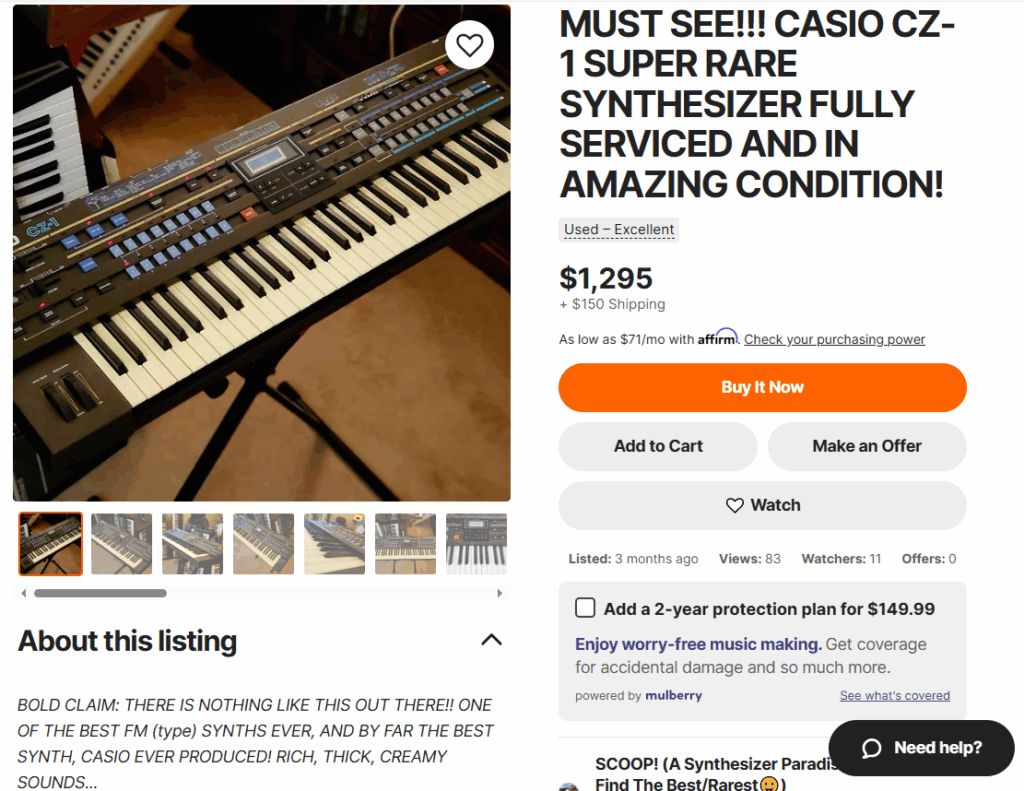Enable the 2-year protection plan checkbox
This screenshot has height=791, width=1024.
tap(585, 608)
